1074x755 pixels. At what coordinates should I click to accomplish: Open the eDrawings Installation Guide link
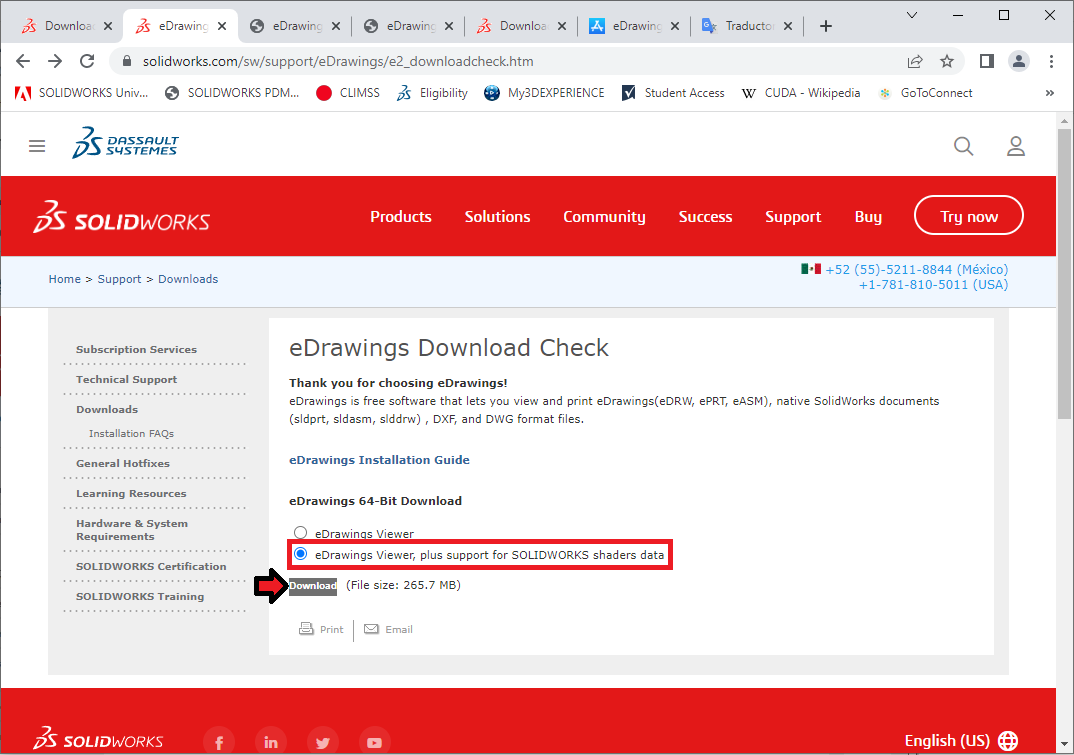pos(379,460)
